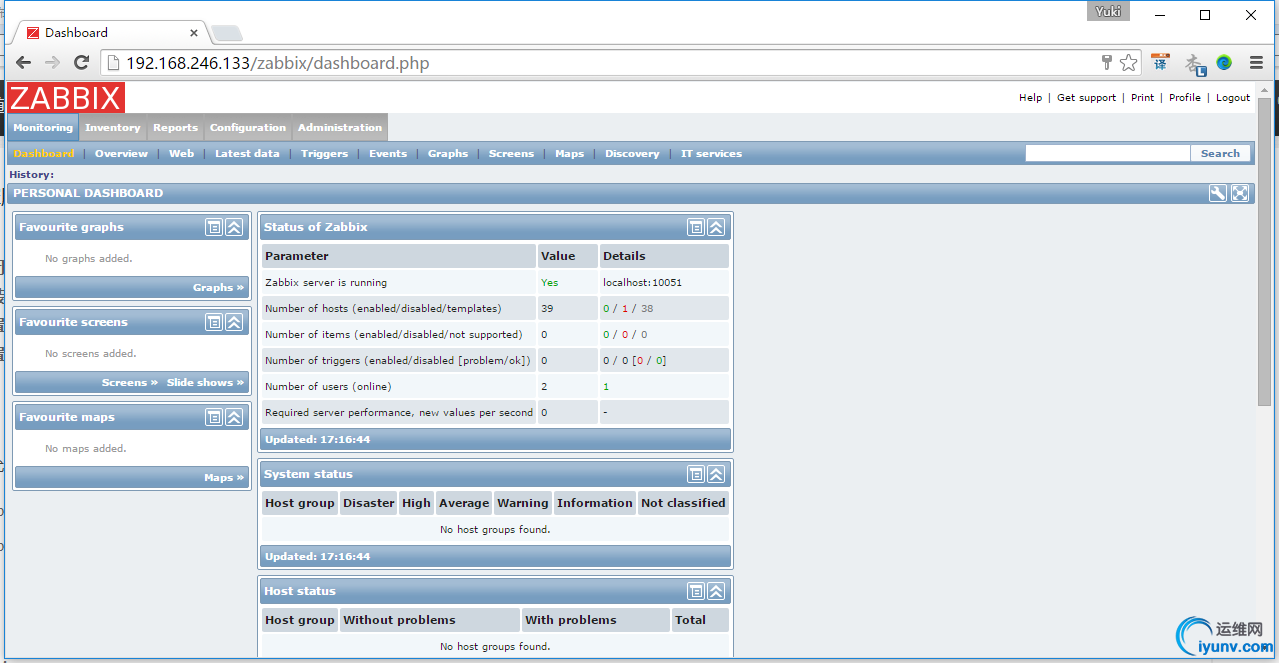The width and height of the screenshot is (1279, 663).
Task: Open System status widget menu icon
Action: click(x=696, y=474)
